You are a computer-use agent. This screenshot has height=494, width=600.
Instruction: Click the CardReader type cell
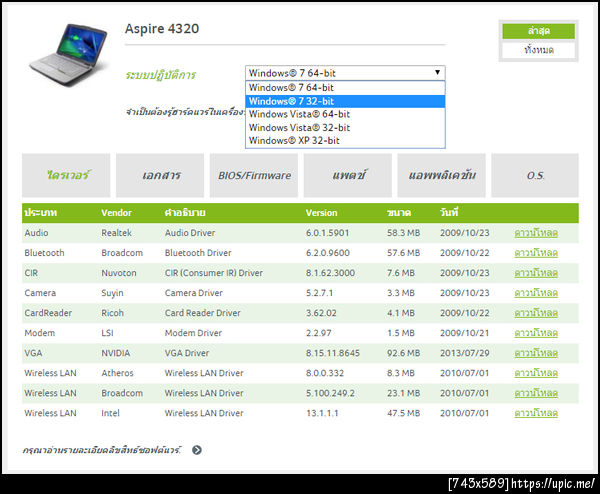[x=48, y=313]
